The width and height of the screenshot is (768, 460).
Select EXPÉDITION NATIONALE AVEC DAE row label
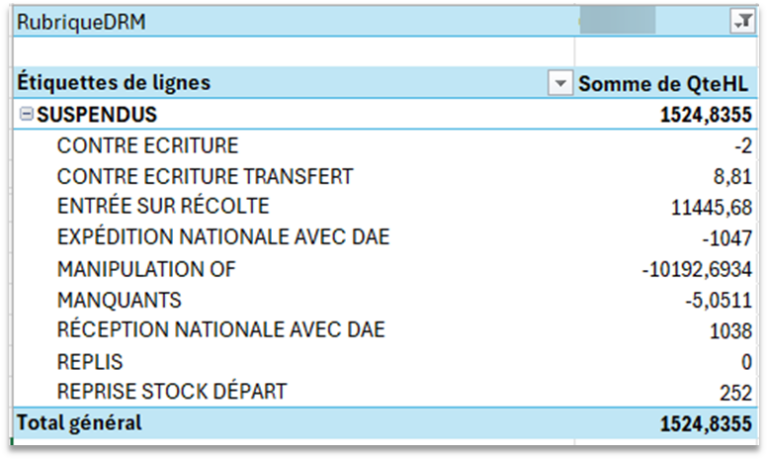pyautogui.click(x=223, y=238)
